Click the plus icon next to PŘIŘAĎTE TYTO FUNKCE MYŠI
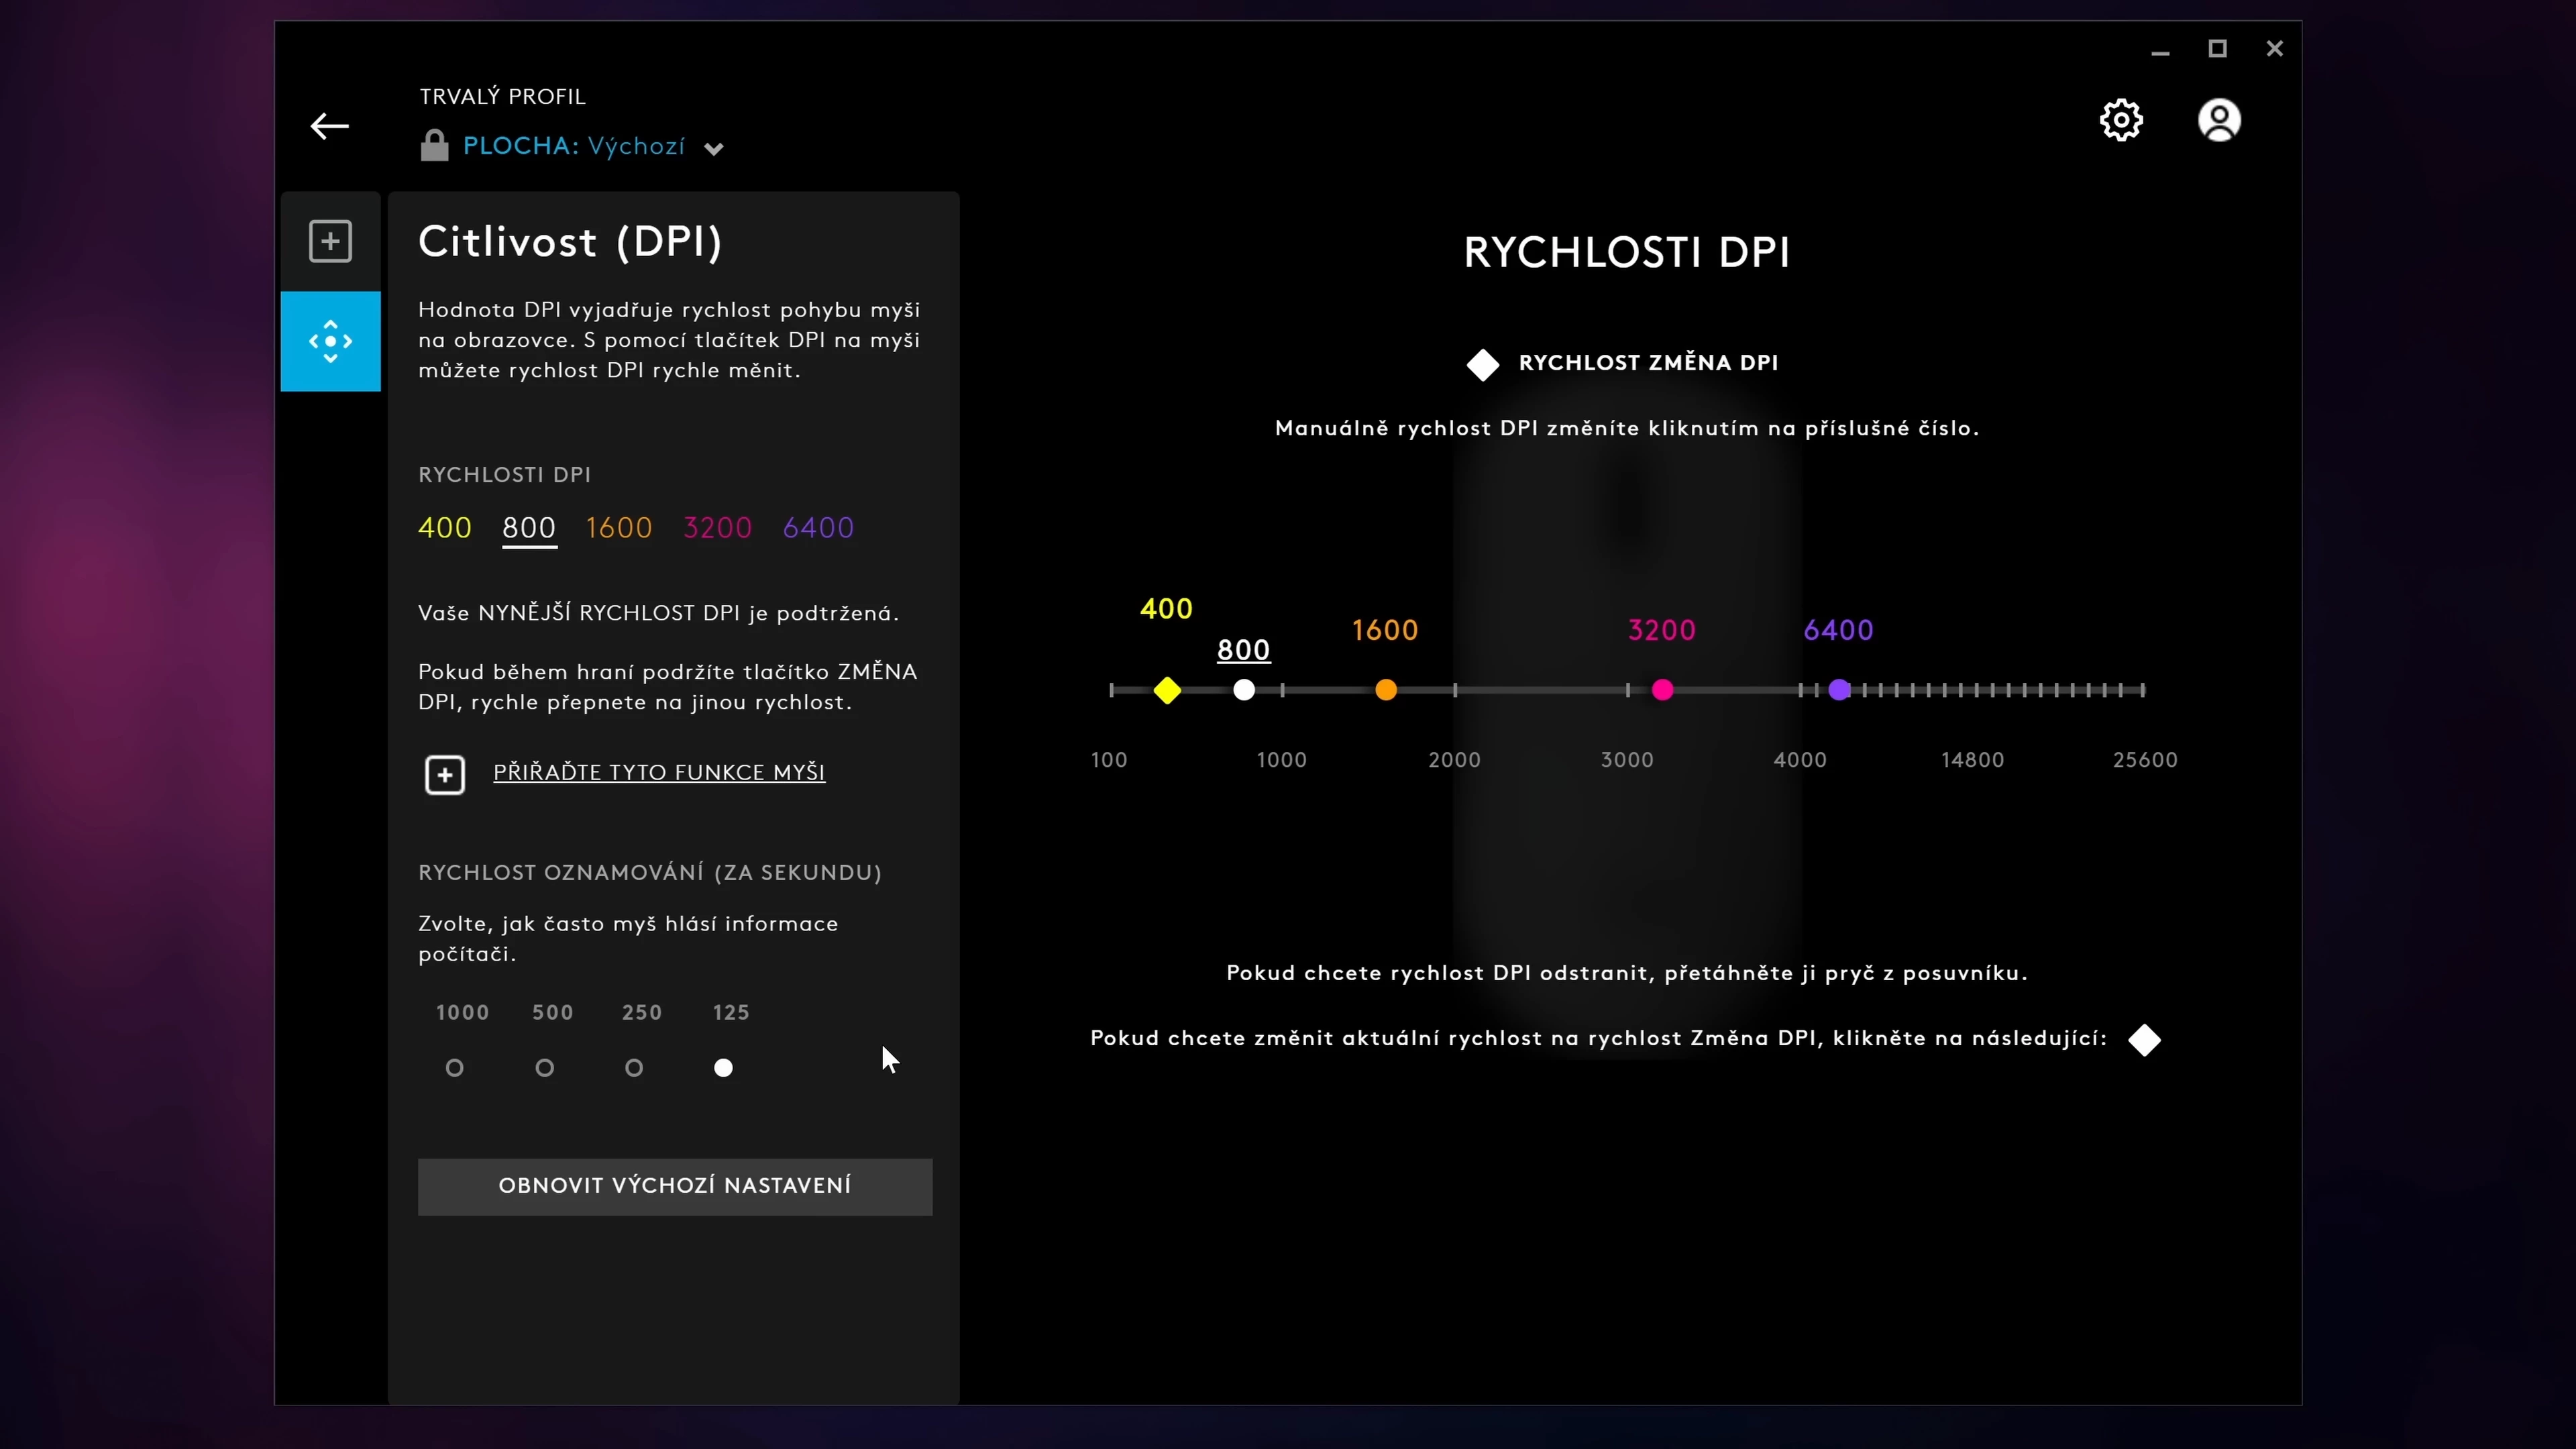This screenshot has height=1449, width=2576. tap(445, 775)
